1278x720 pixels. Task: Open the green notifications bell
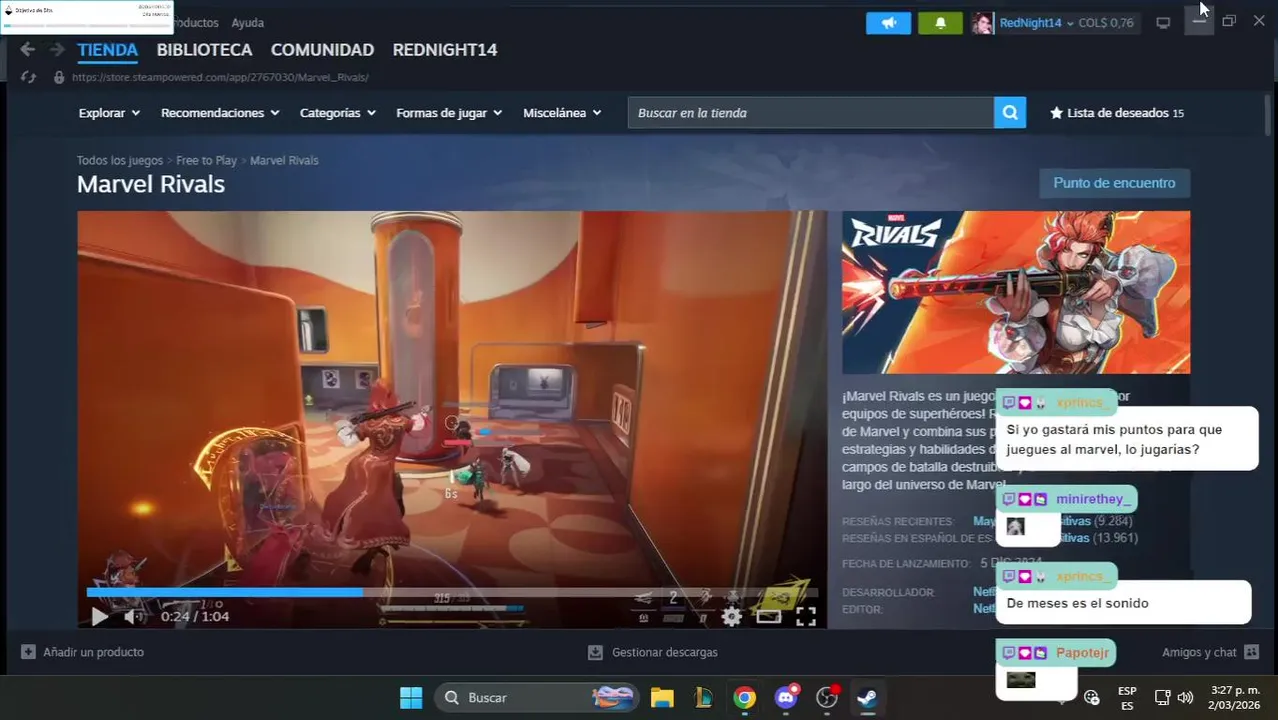(940, 23)
